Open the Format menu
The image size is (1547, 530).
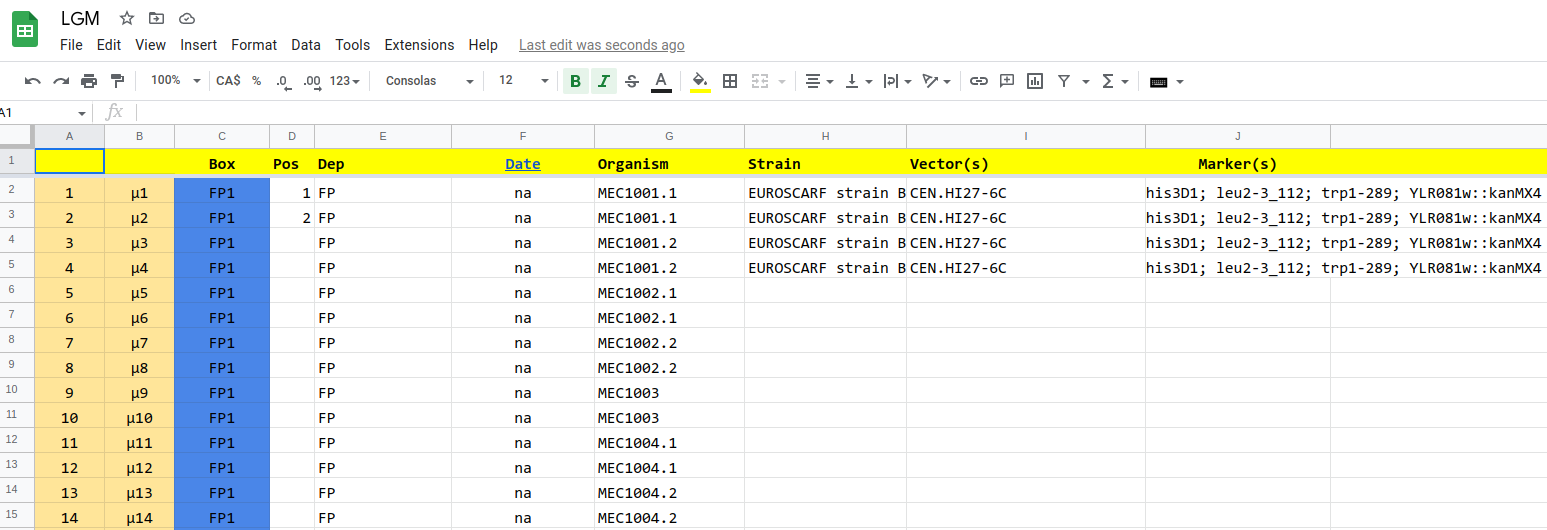(254, 45)
